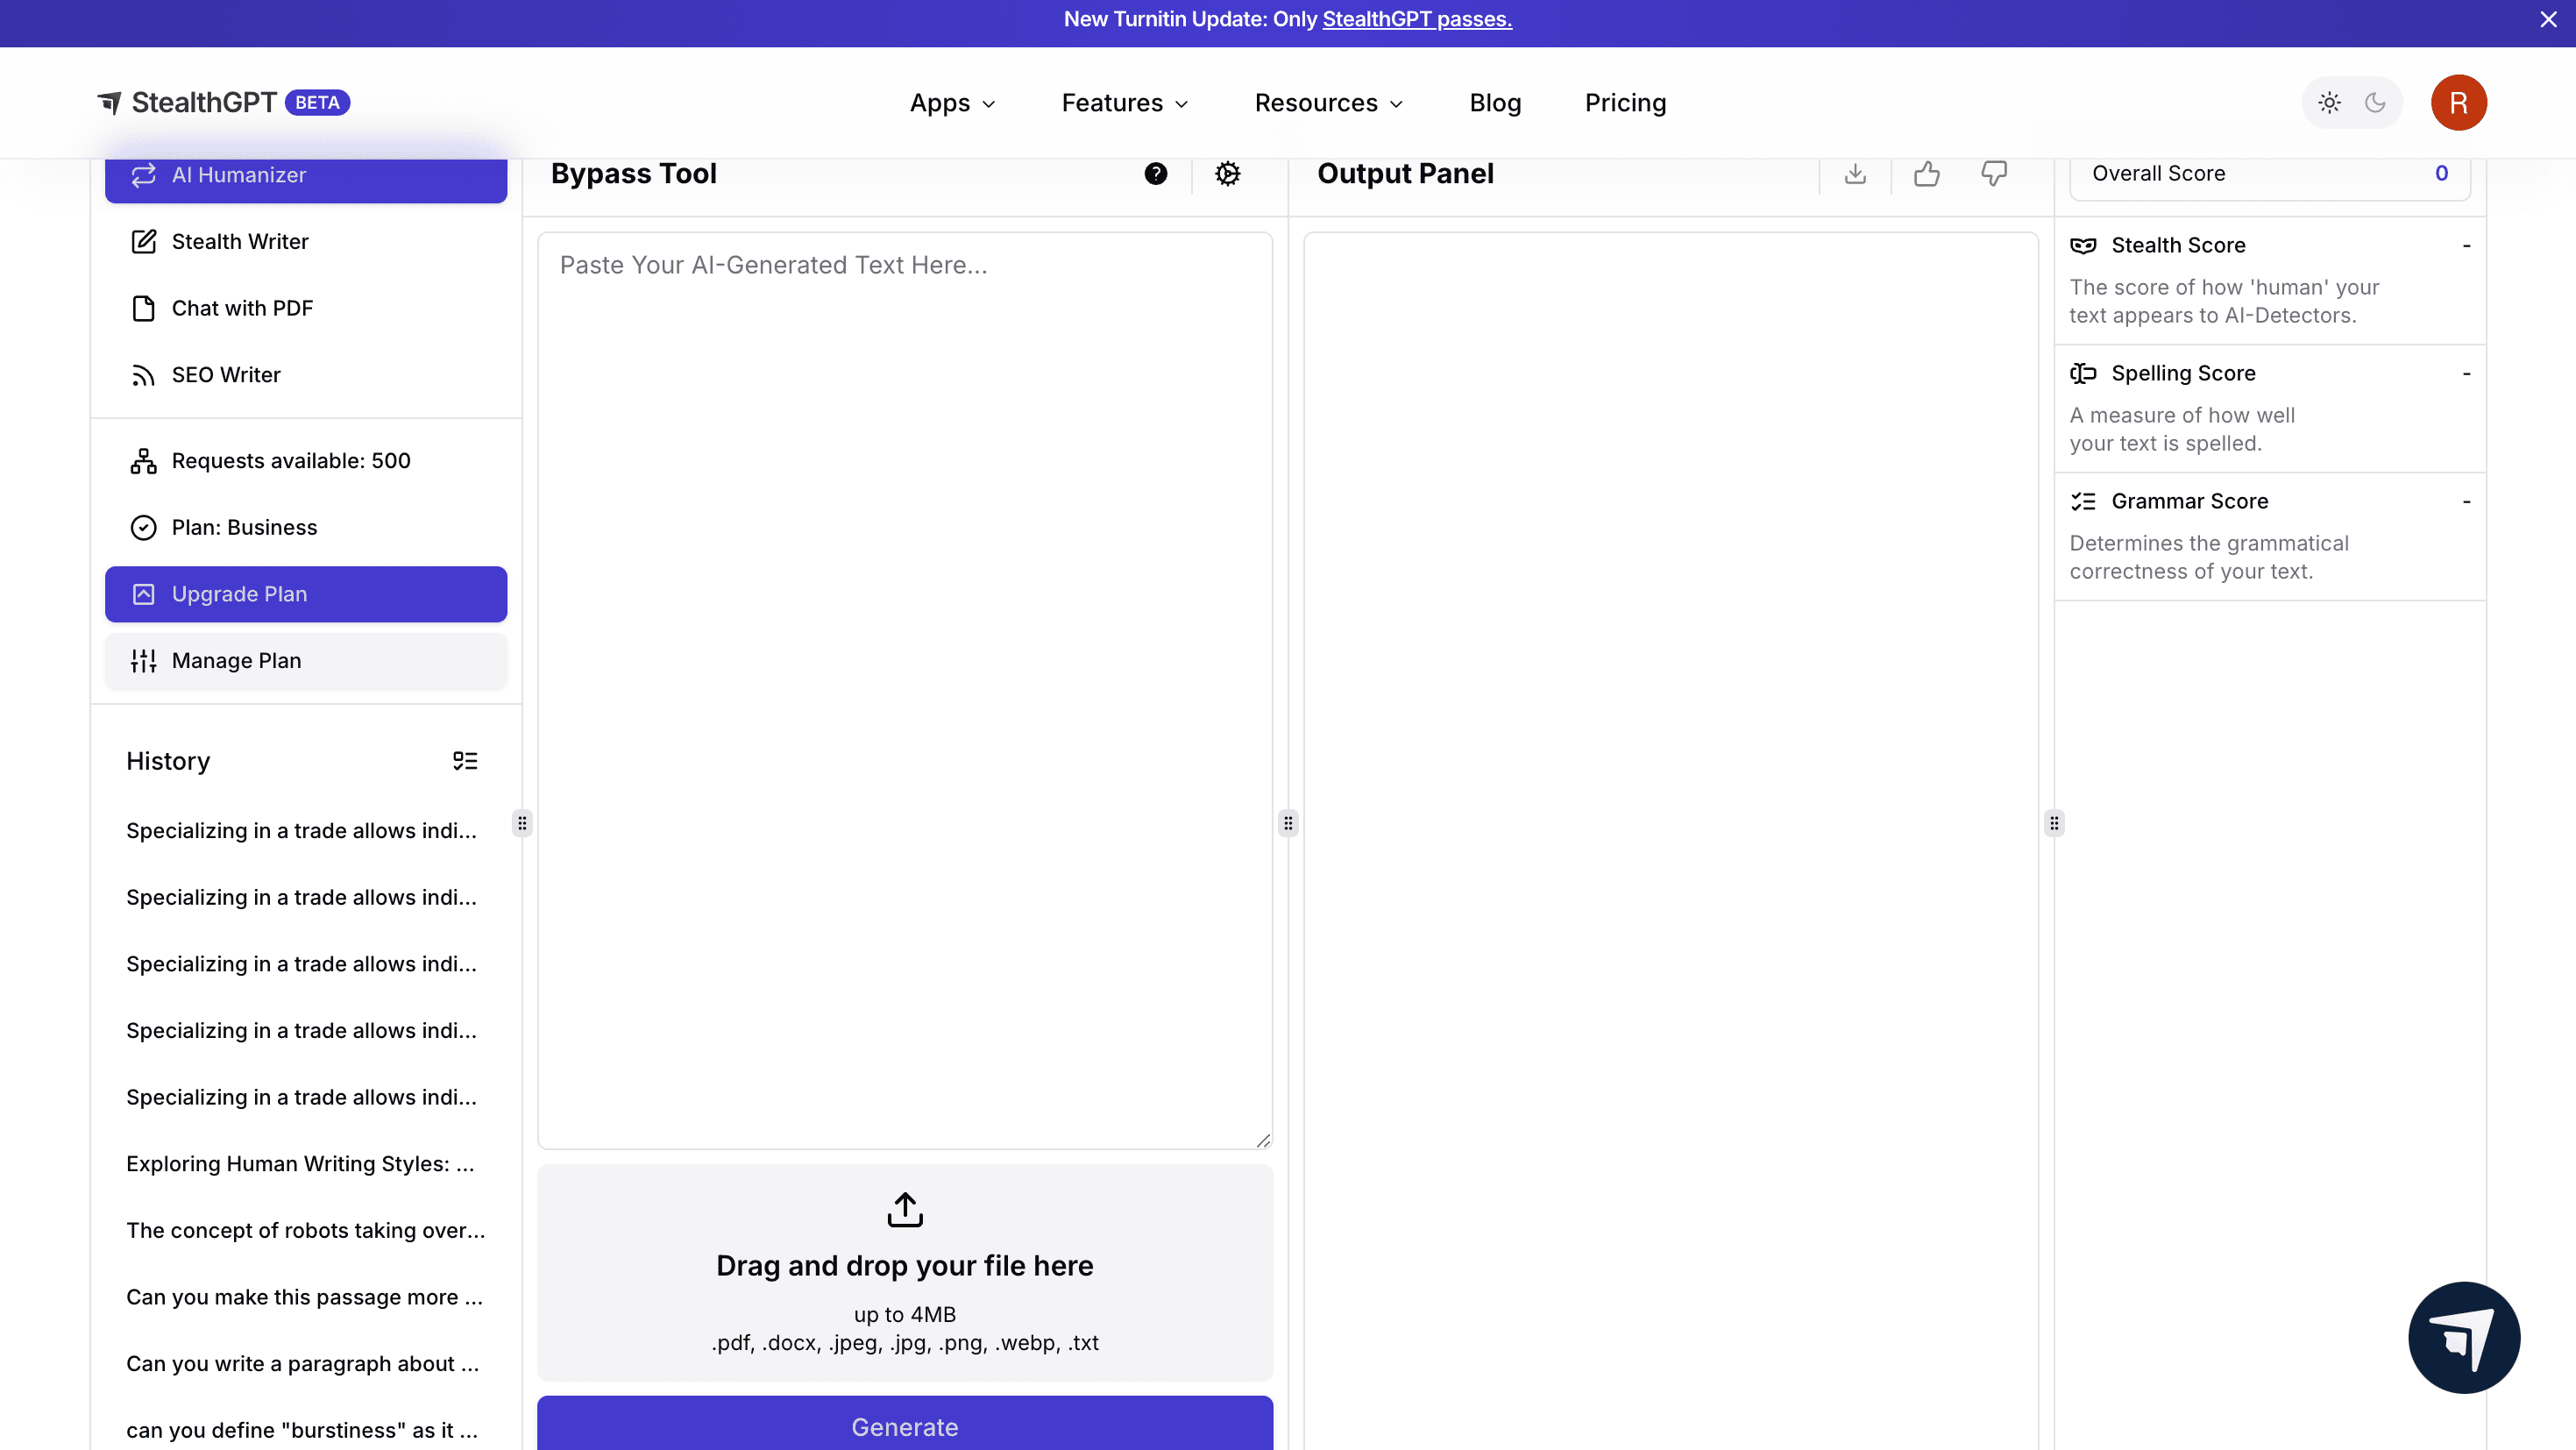Image resolution: width=2576 pixels, height=1450 pixels.
Task: Open Bypass Tool settings gear icon
Action: point(1227,174)
